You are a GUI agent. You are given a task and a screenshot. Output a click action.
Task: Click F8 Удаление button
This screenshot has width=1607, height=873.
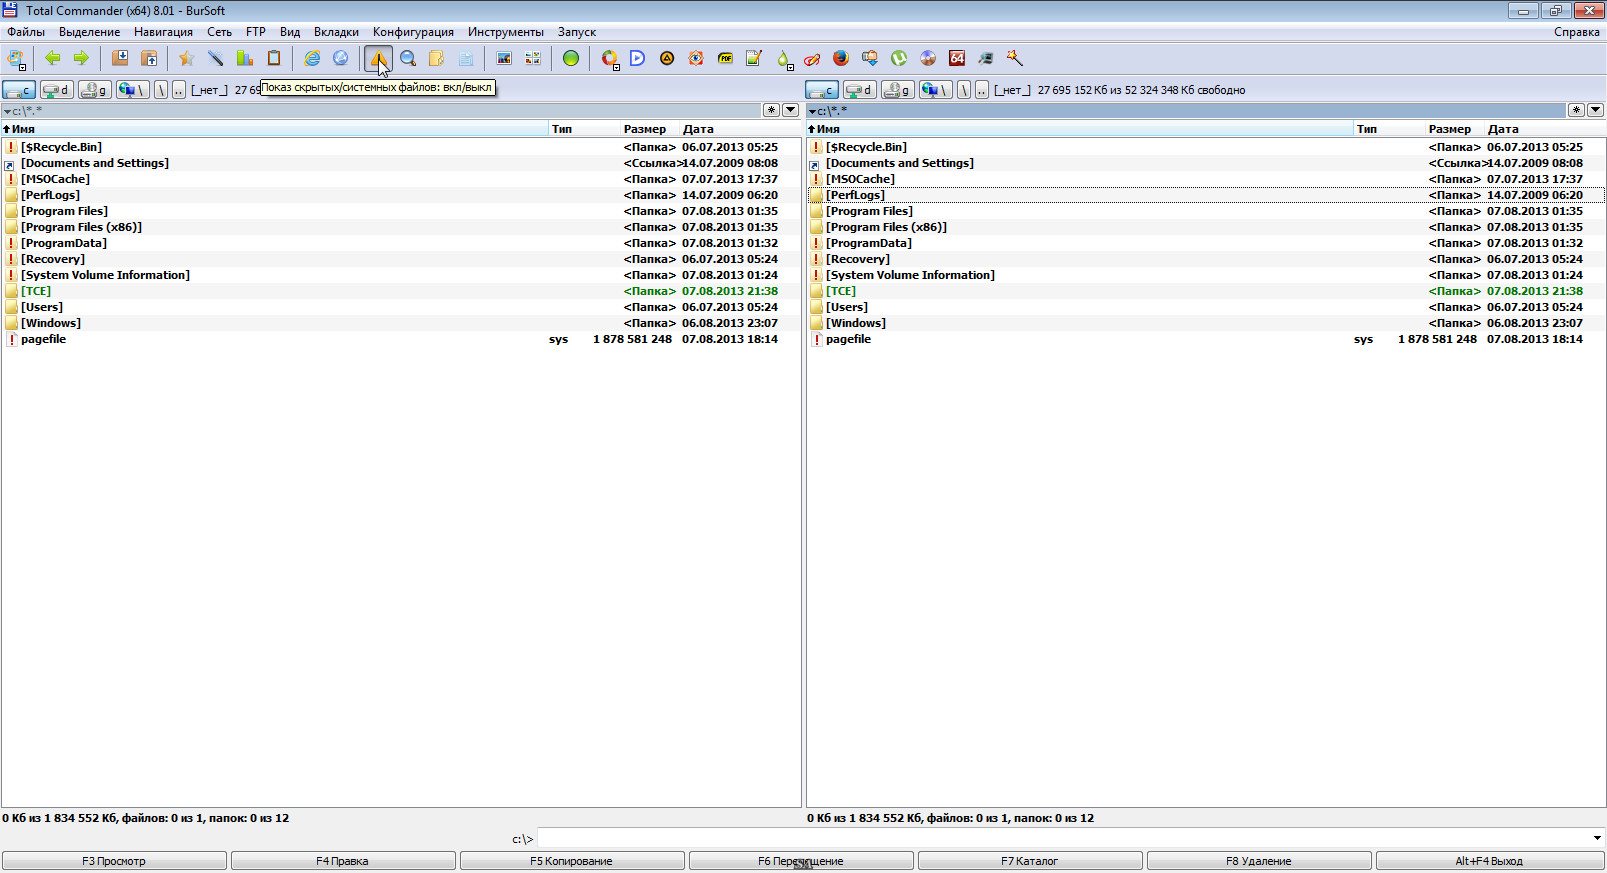coord(1258,861)
